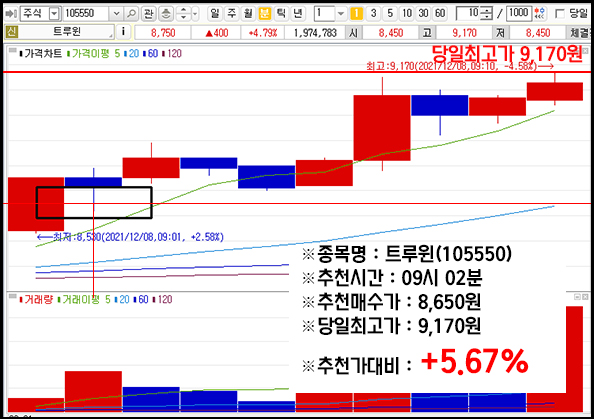
Task: Click the green 신 badge icon
Action: pos(11,32)
